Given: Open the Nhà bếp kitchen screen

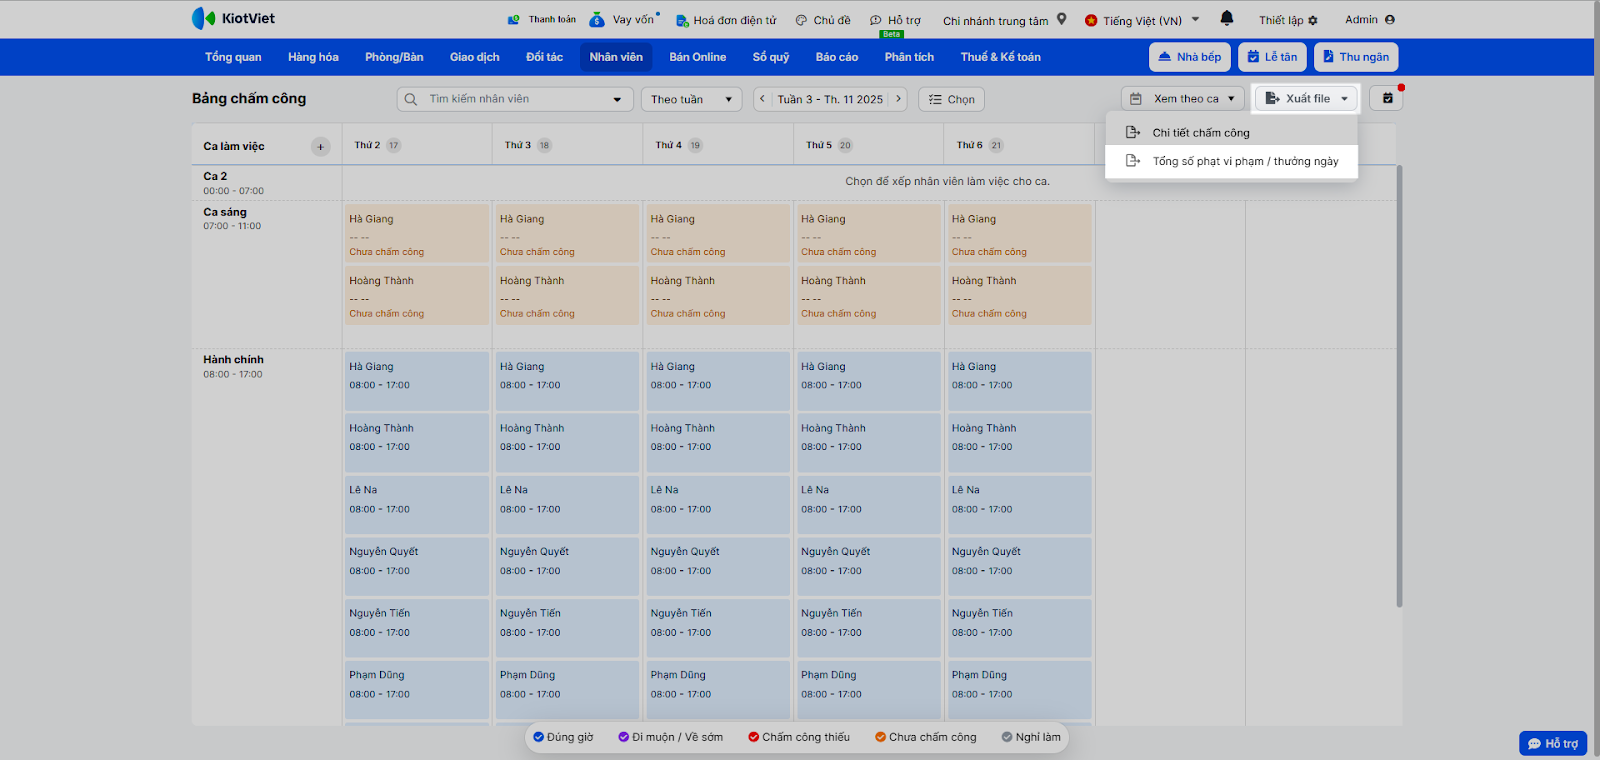Looking at the screenshot, I should click(1190, 57).
